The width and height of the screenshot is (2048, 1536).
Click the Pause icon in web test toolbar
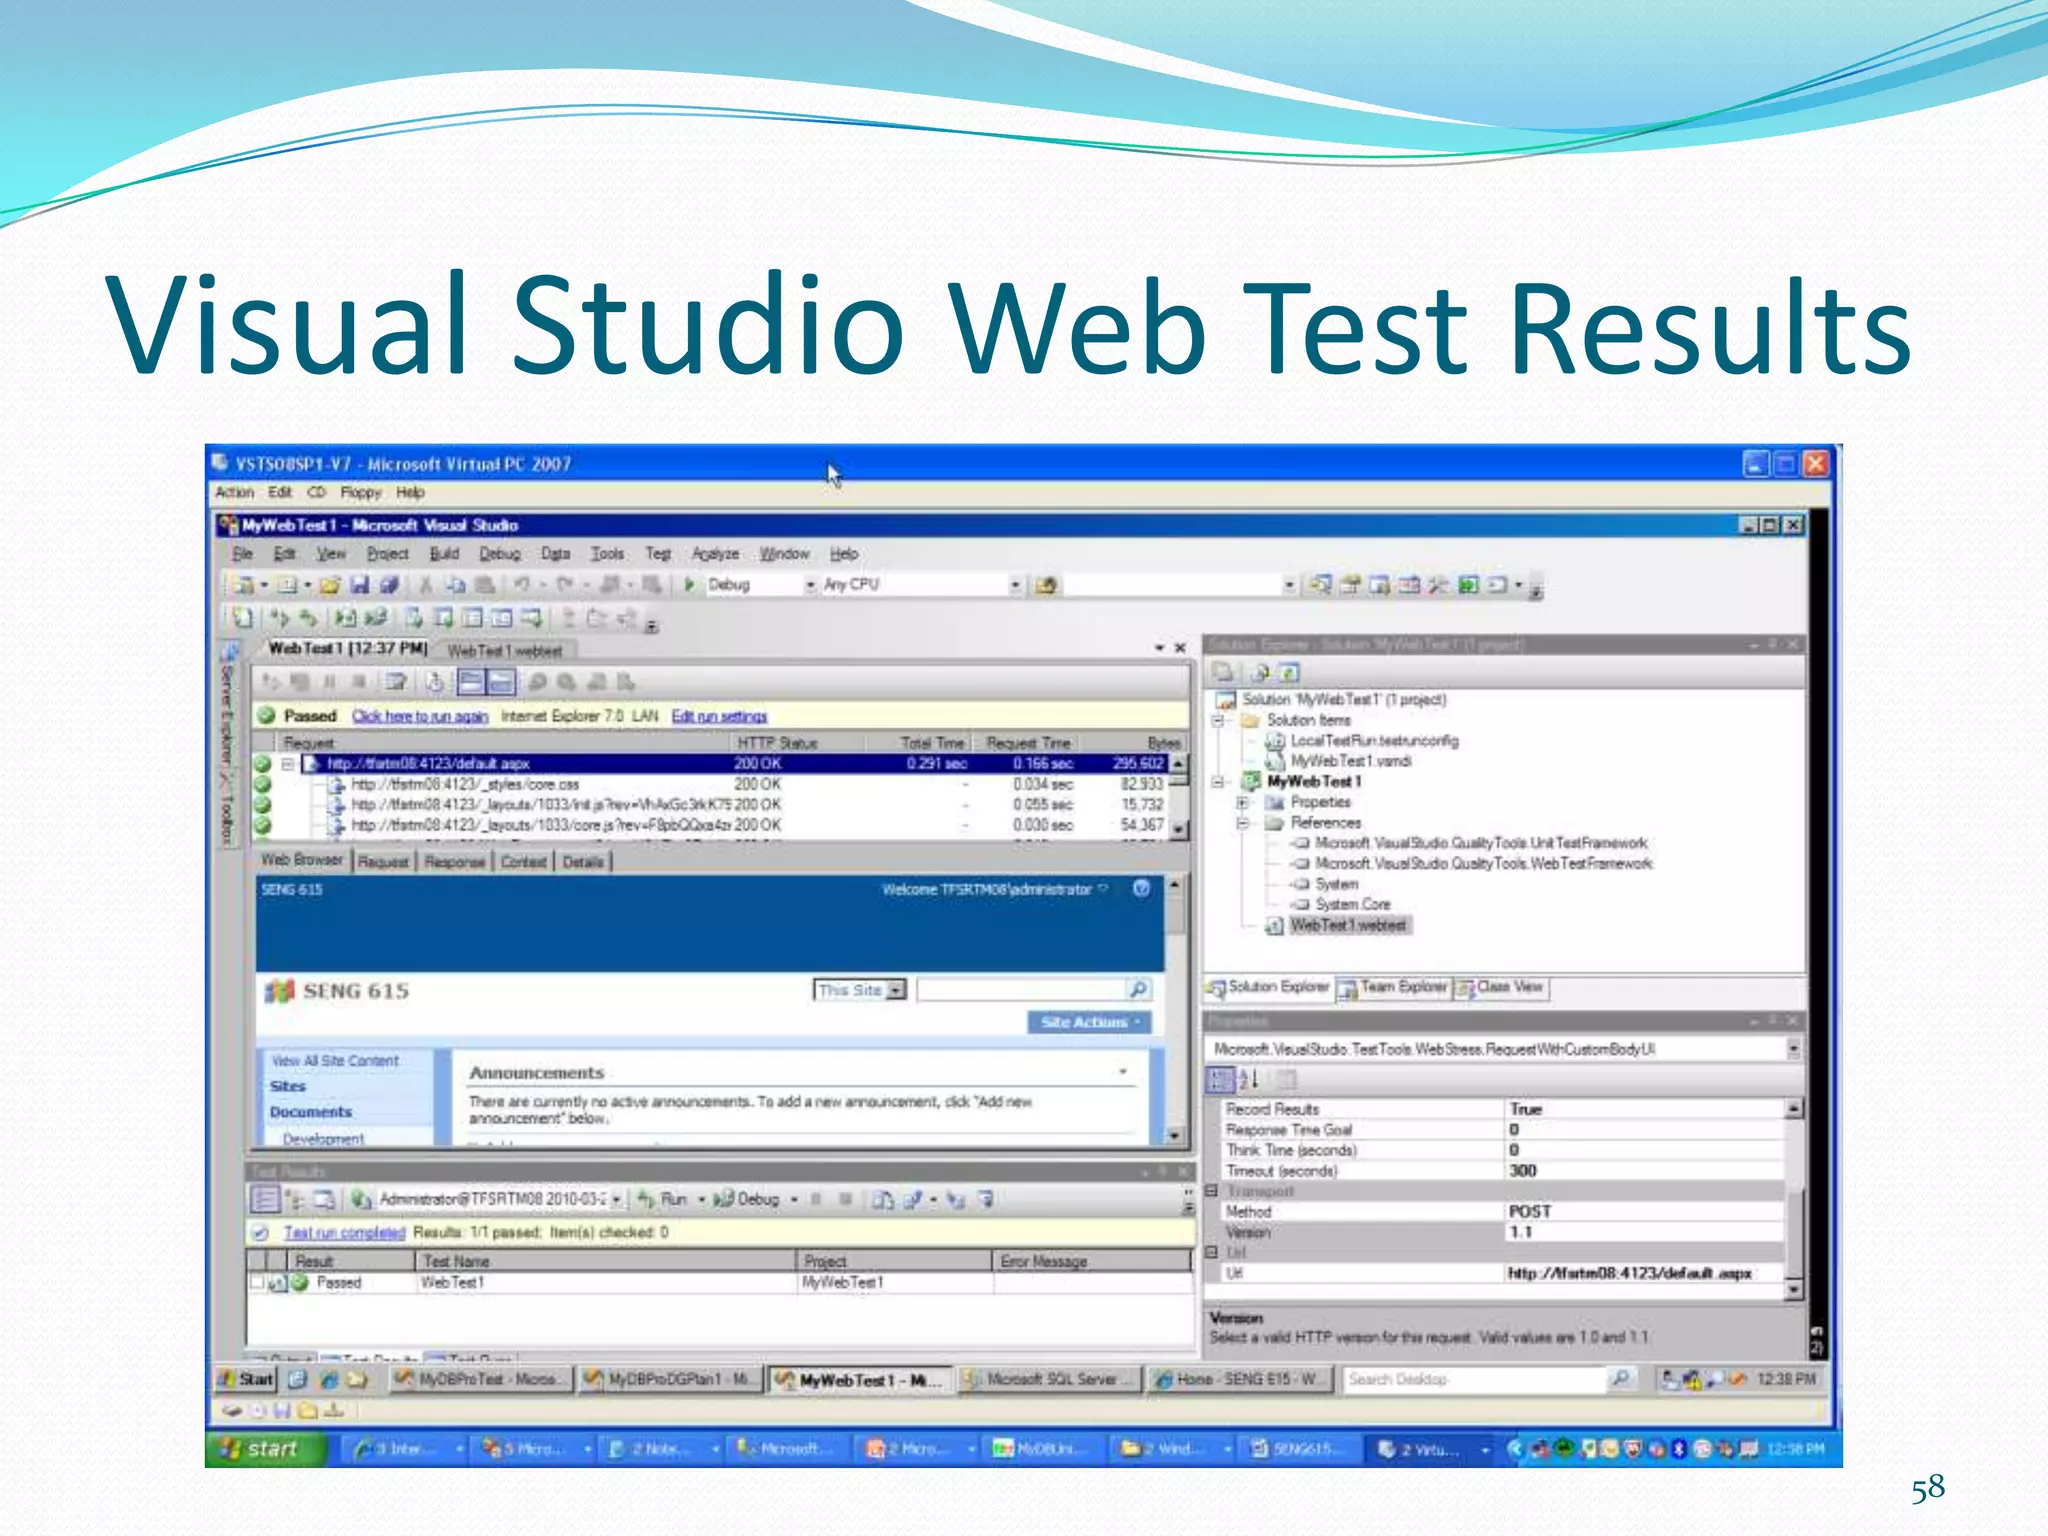[x=329, y=682]
